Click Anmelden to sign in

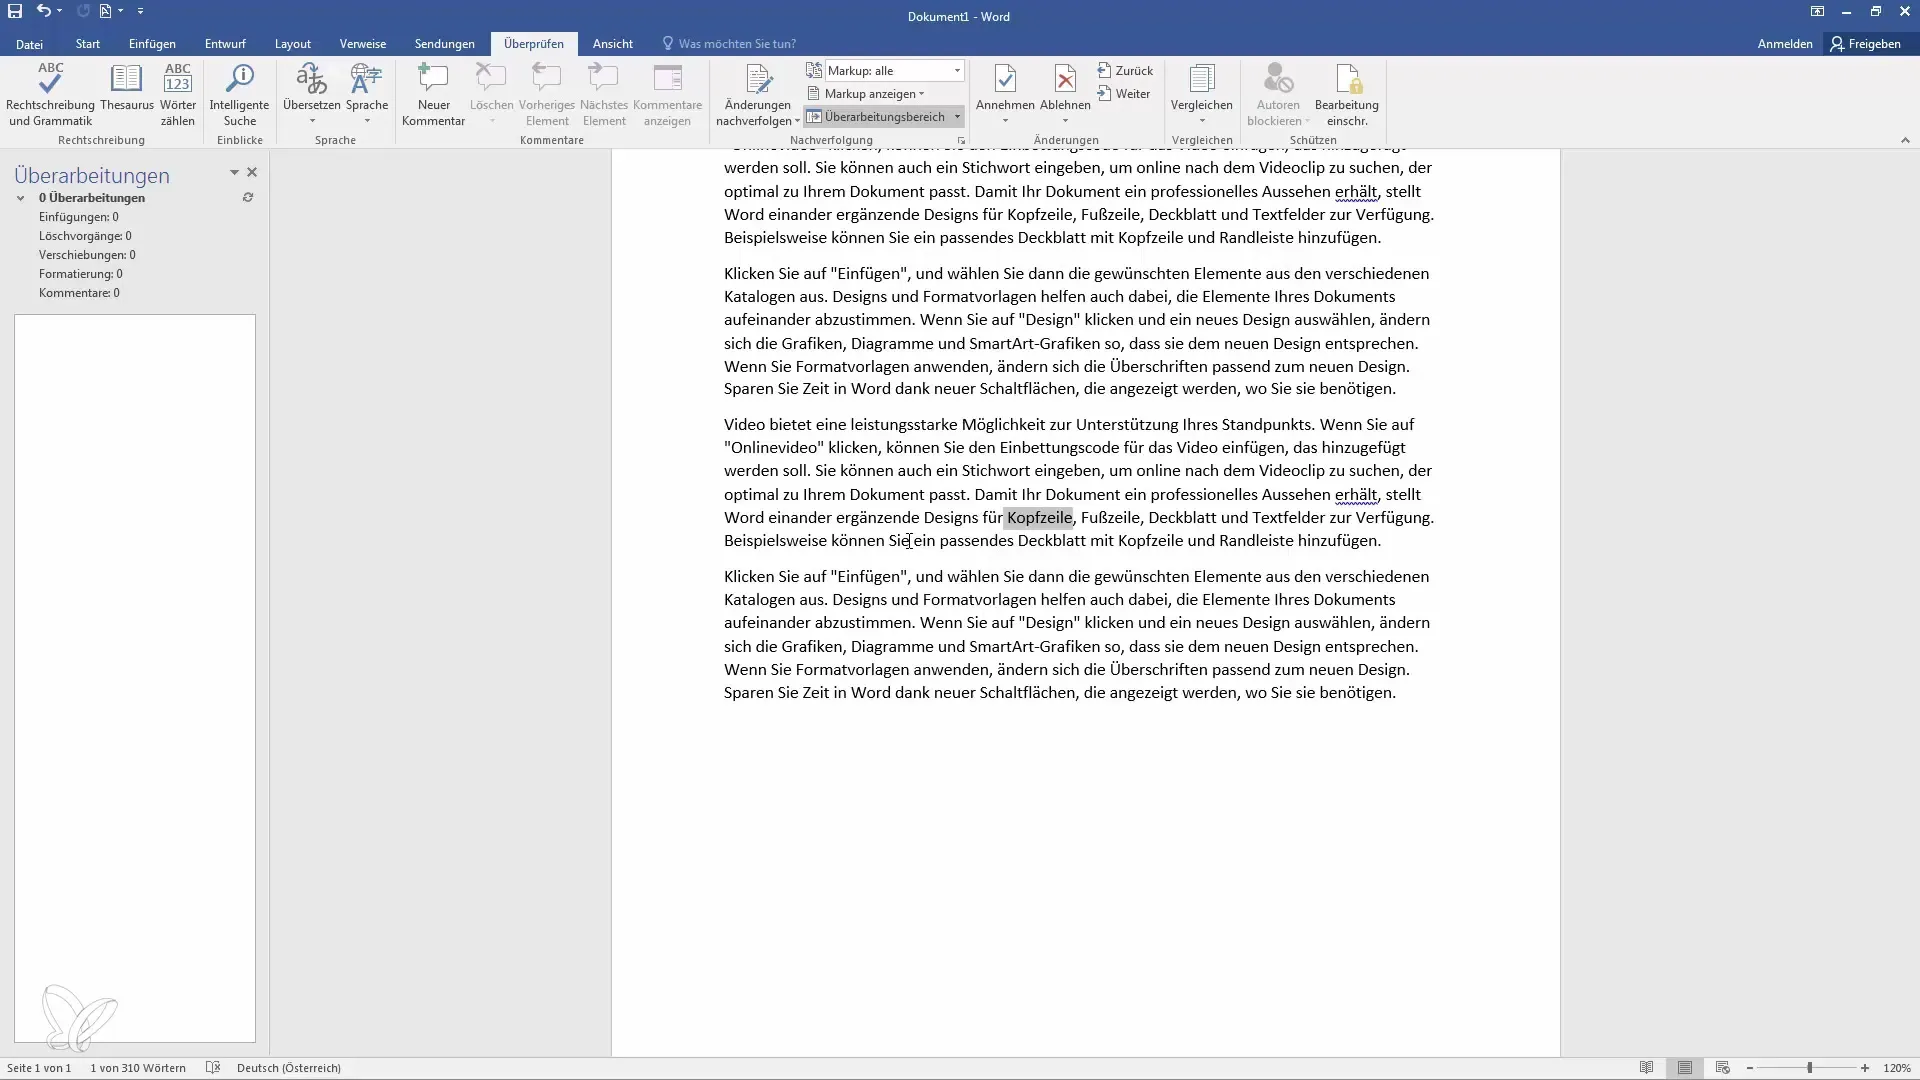1785,44
